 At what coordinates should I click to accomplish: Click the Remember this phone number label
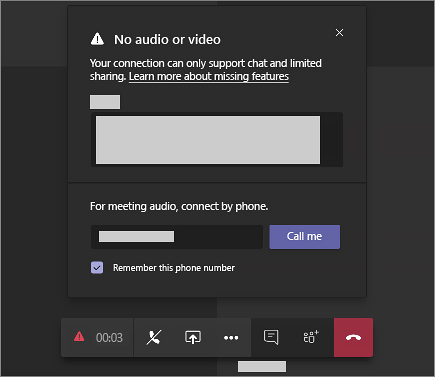(x=174, y=268)
